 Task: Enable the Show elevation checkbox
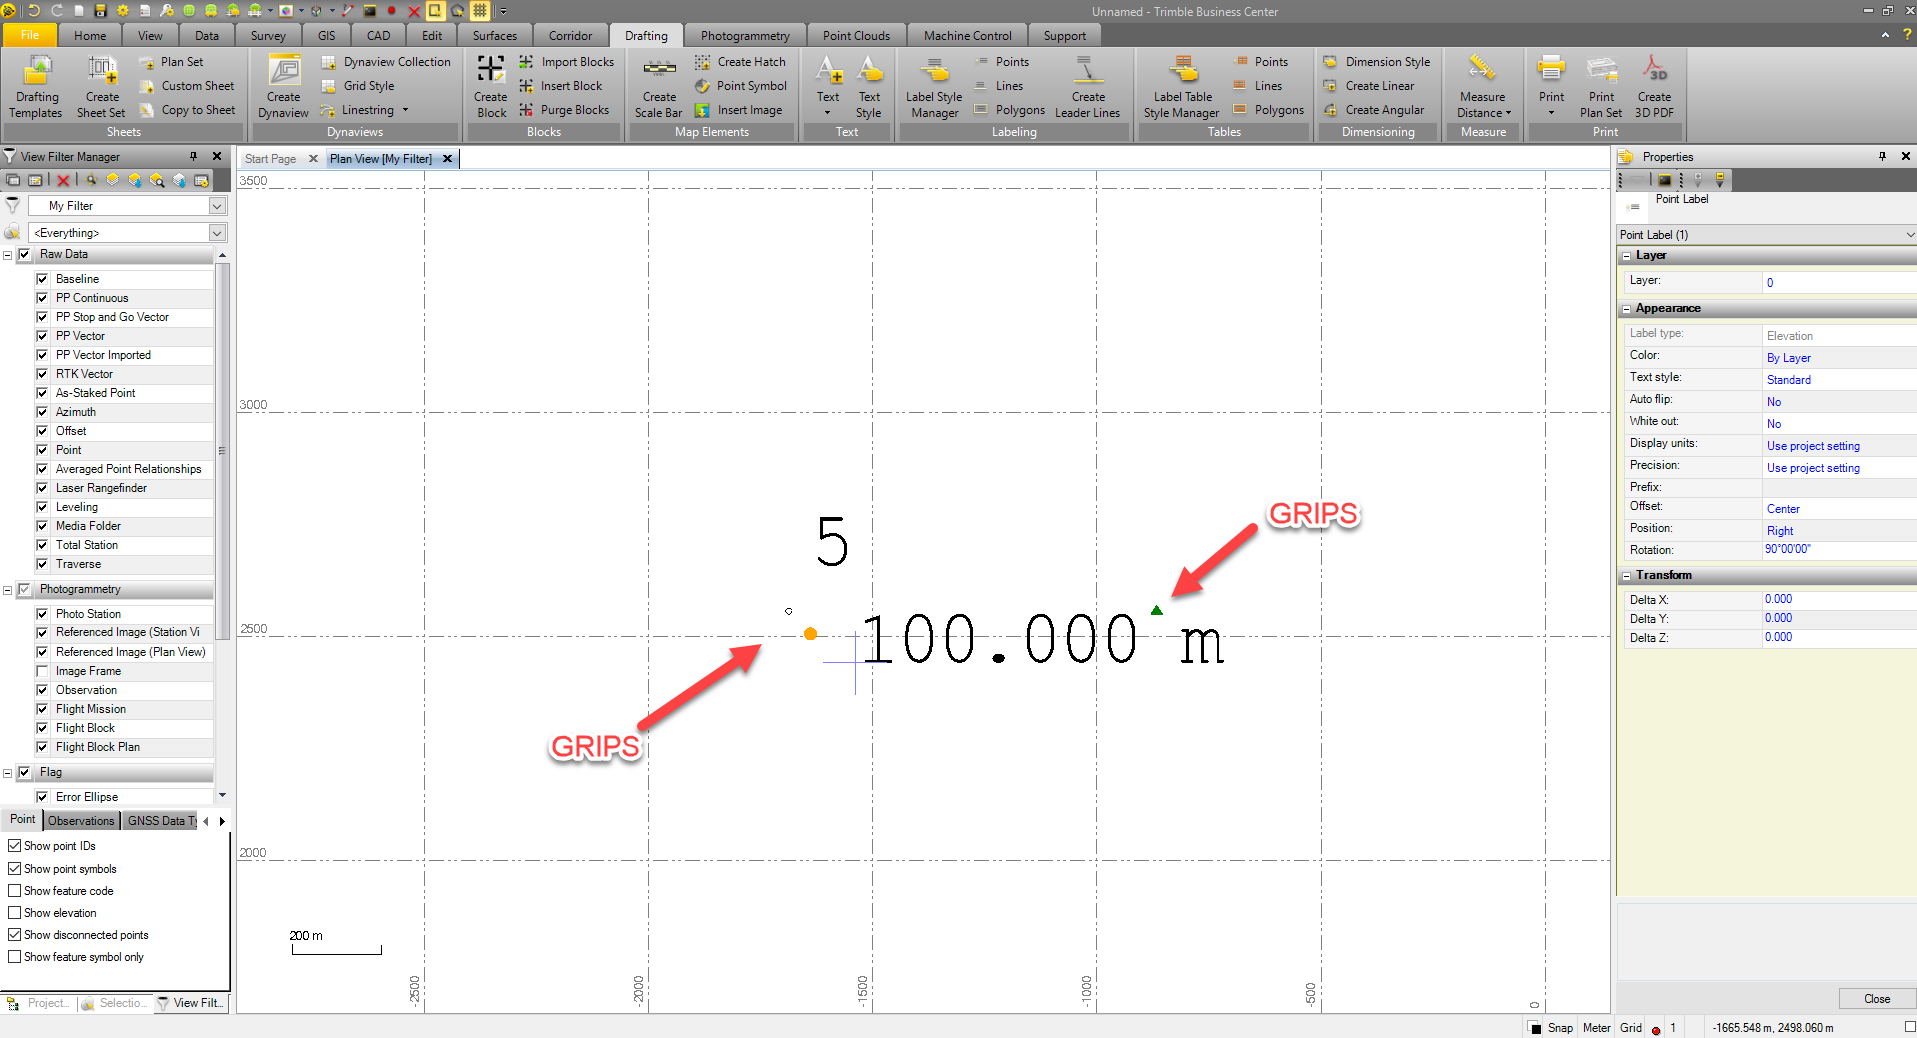[x=15, y=913]
